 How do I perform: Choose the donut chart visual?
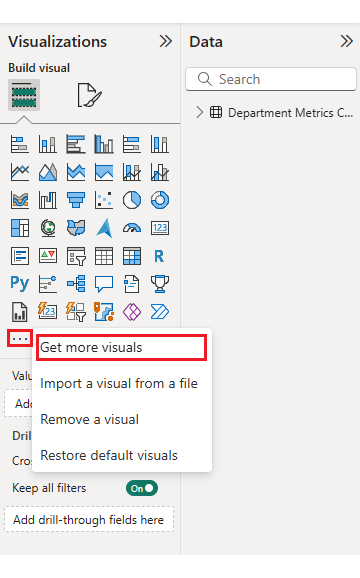coord(160,200)
